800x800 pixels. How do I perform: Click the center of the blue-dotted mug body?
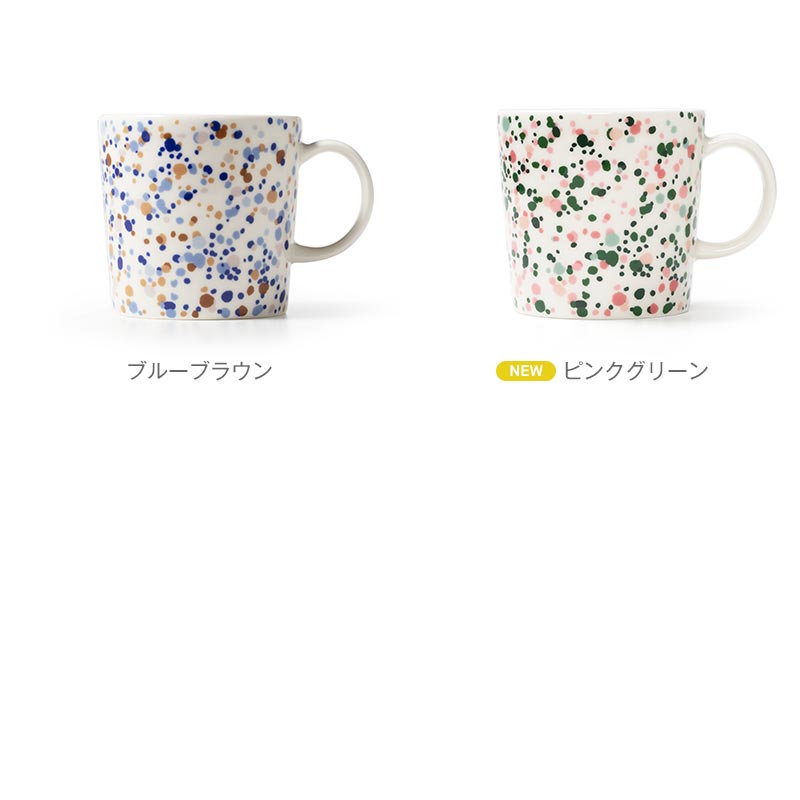199,218
